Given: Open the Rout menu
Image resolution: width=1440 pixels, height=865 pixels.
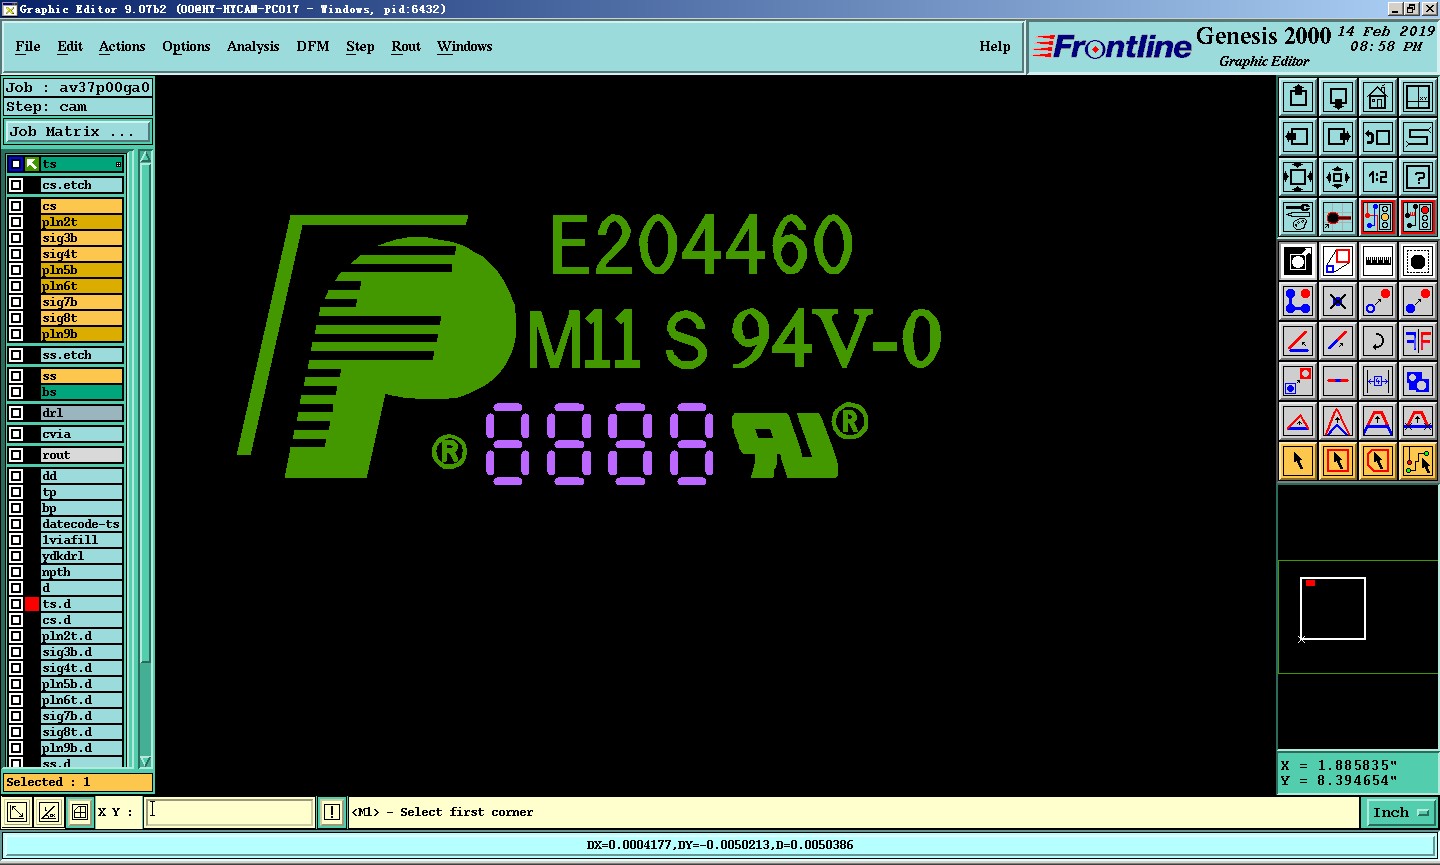Looking at the screenshot, I should click(x=406, y=46).
